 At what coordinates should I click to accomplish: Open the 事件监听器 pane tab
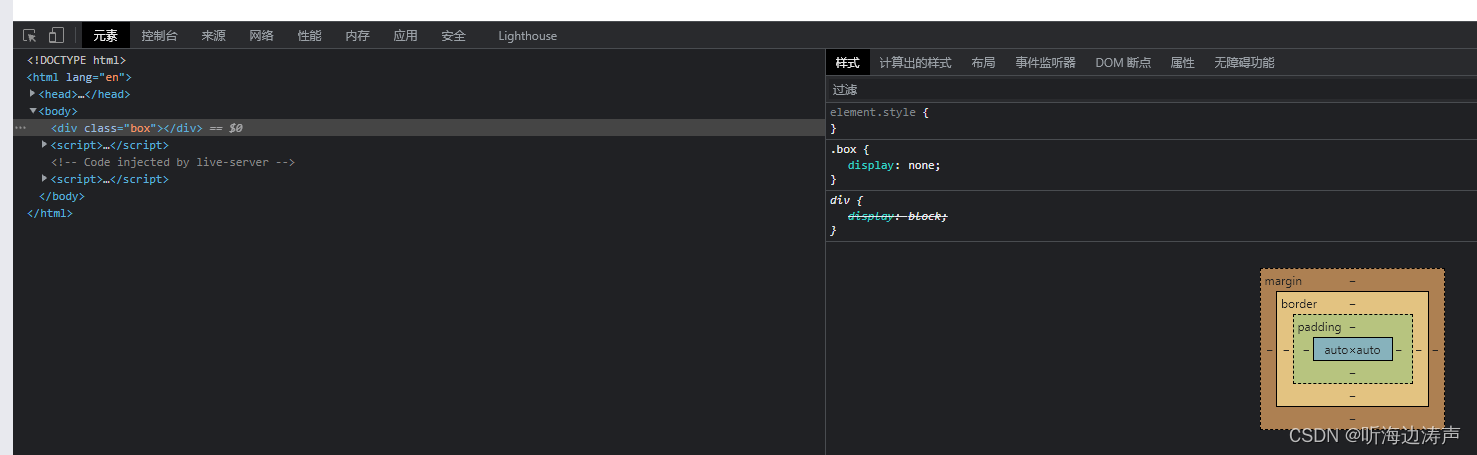[1045, 62]
